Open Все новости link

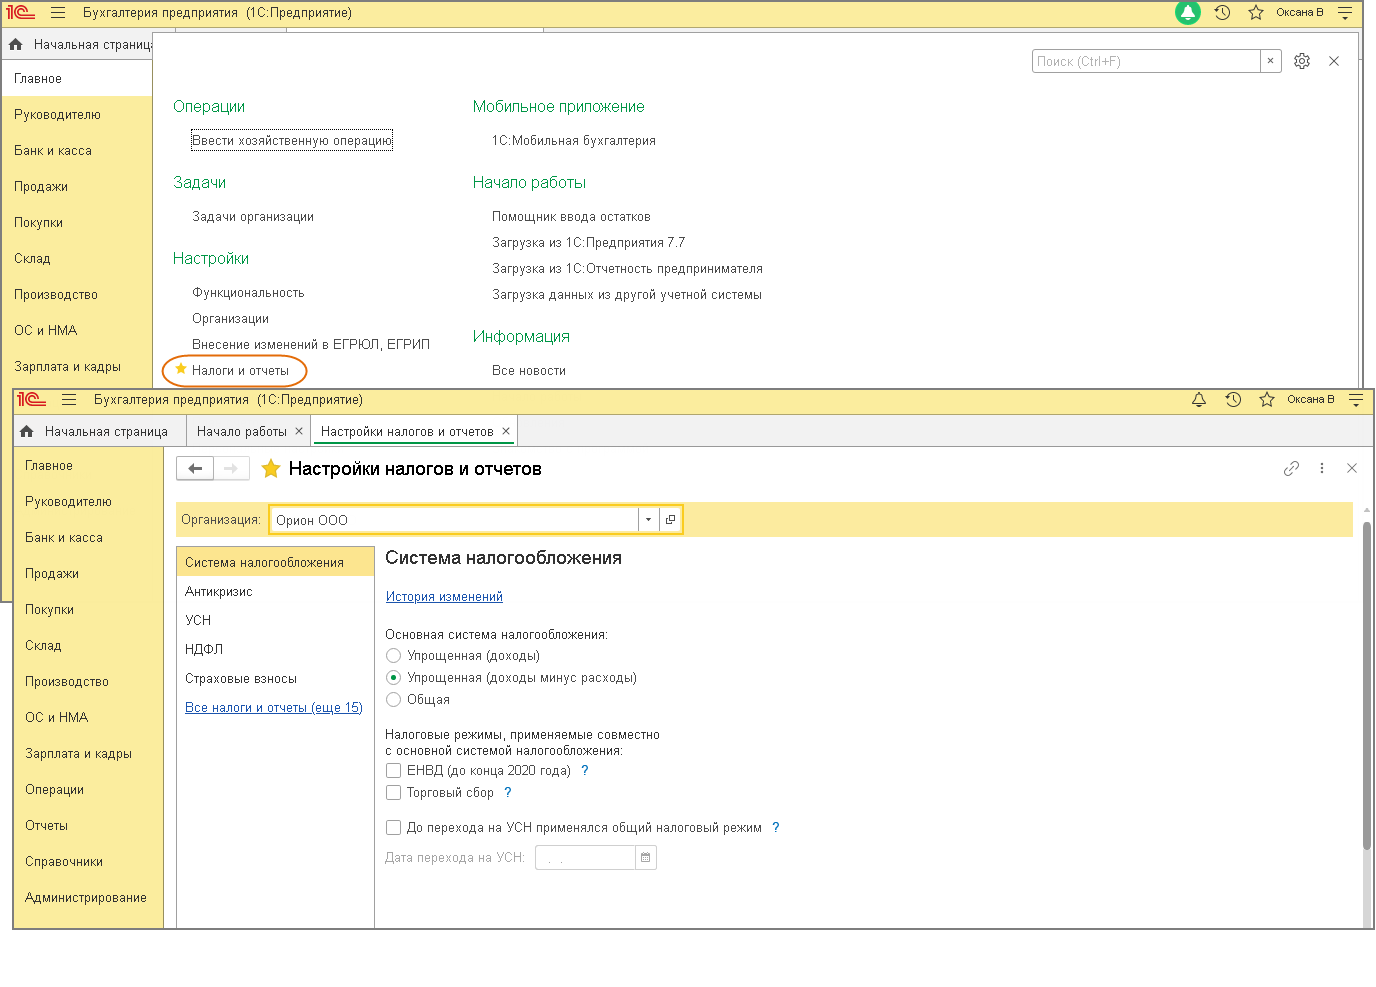click(529, 371)
